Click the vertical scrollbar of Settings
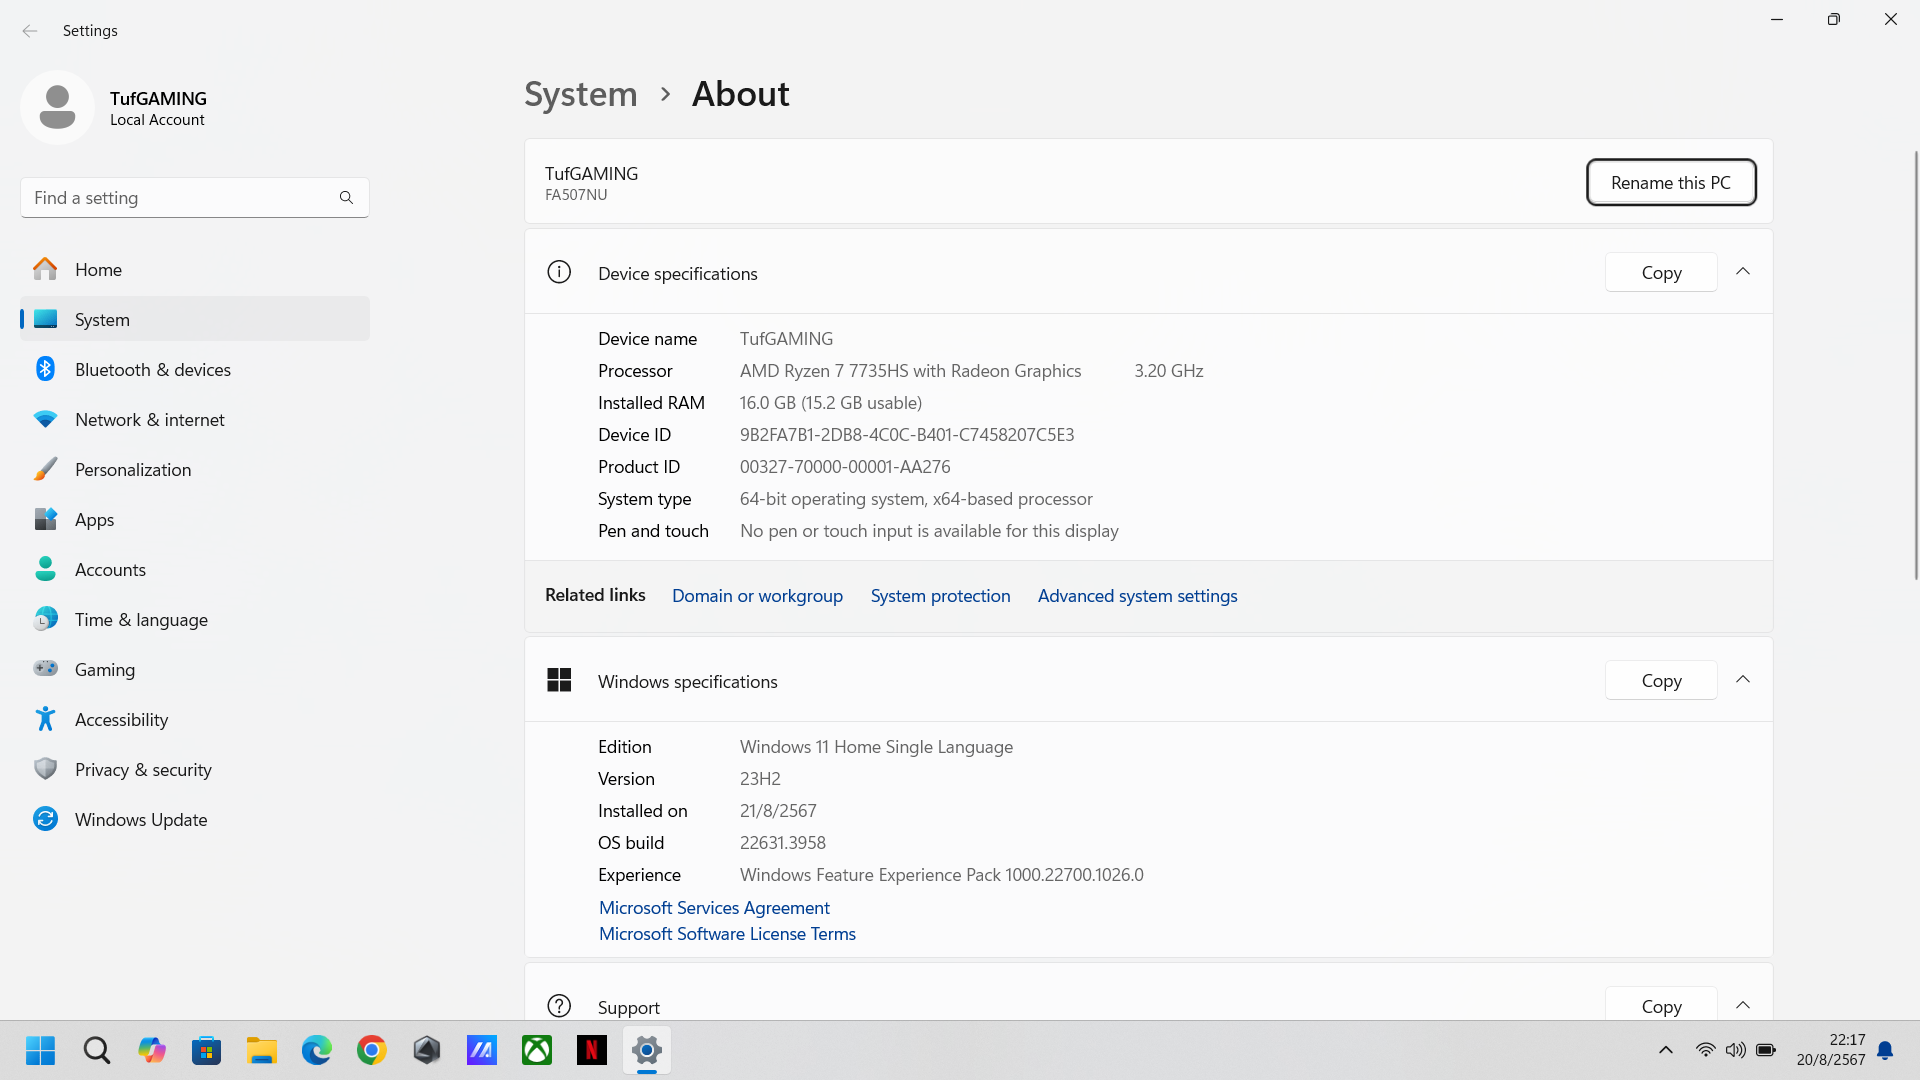Image resolution: width=1920 pixels, height=1080 pixels. click(1916, 365)
